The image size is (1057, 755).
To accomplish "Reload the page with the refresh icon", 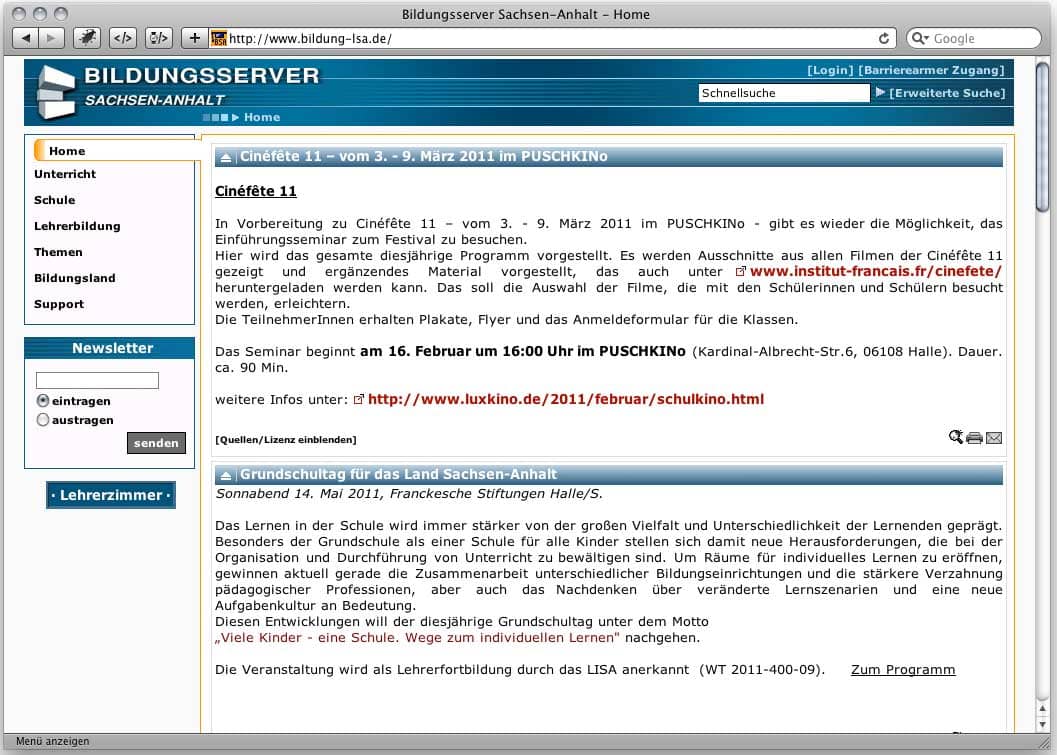I will pos(884,38).
